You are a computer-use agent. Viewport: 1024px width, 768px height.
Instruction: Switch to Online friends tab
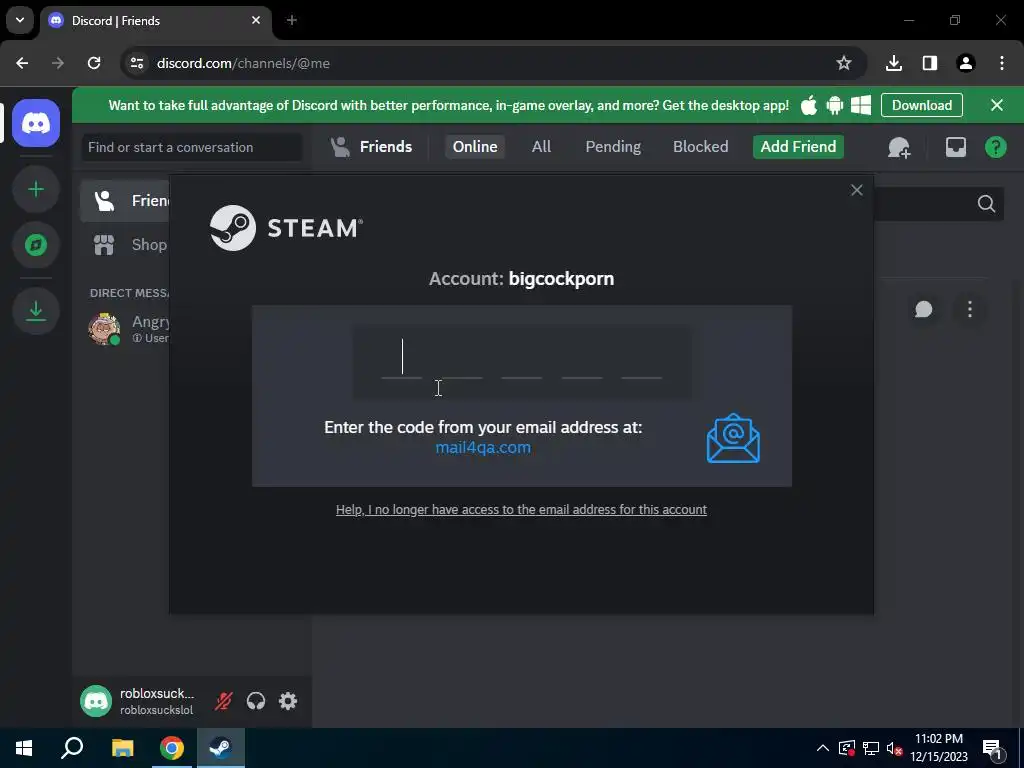pos(475,147)
